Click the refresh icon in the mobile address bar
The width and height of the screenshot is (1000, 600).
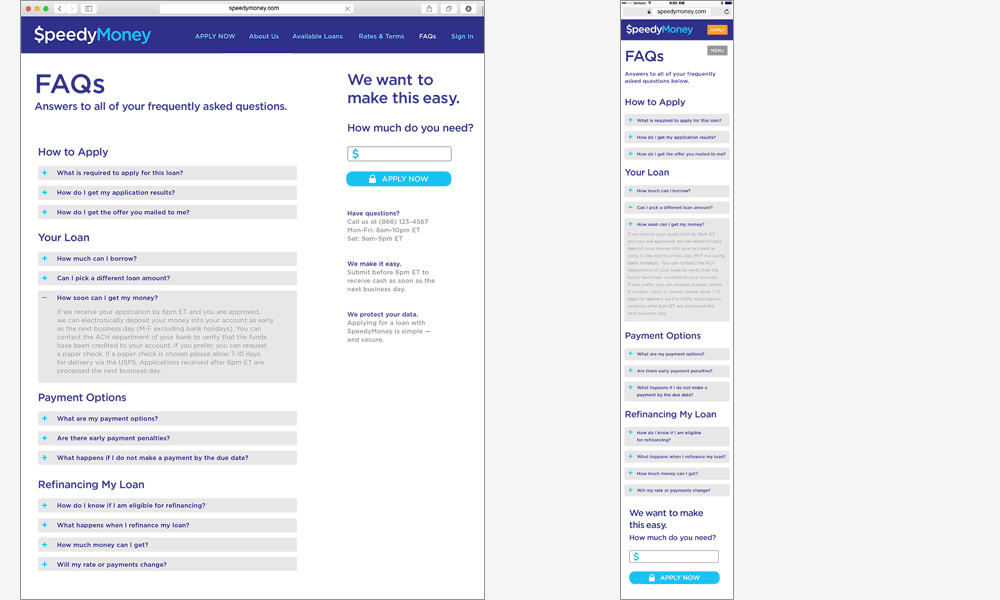727,11
